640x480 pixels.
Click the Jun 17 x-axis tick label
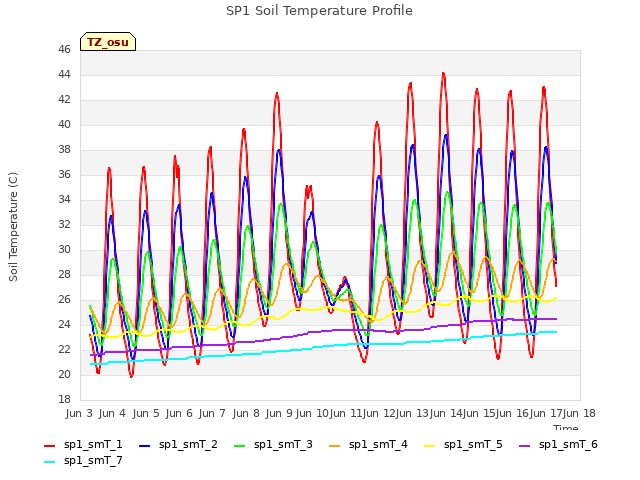pyautogui.click(x=546, y=413)
